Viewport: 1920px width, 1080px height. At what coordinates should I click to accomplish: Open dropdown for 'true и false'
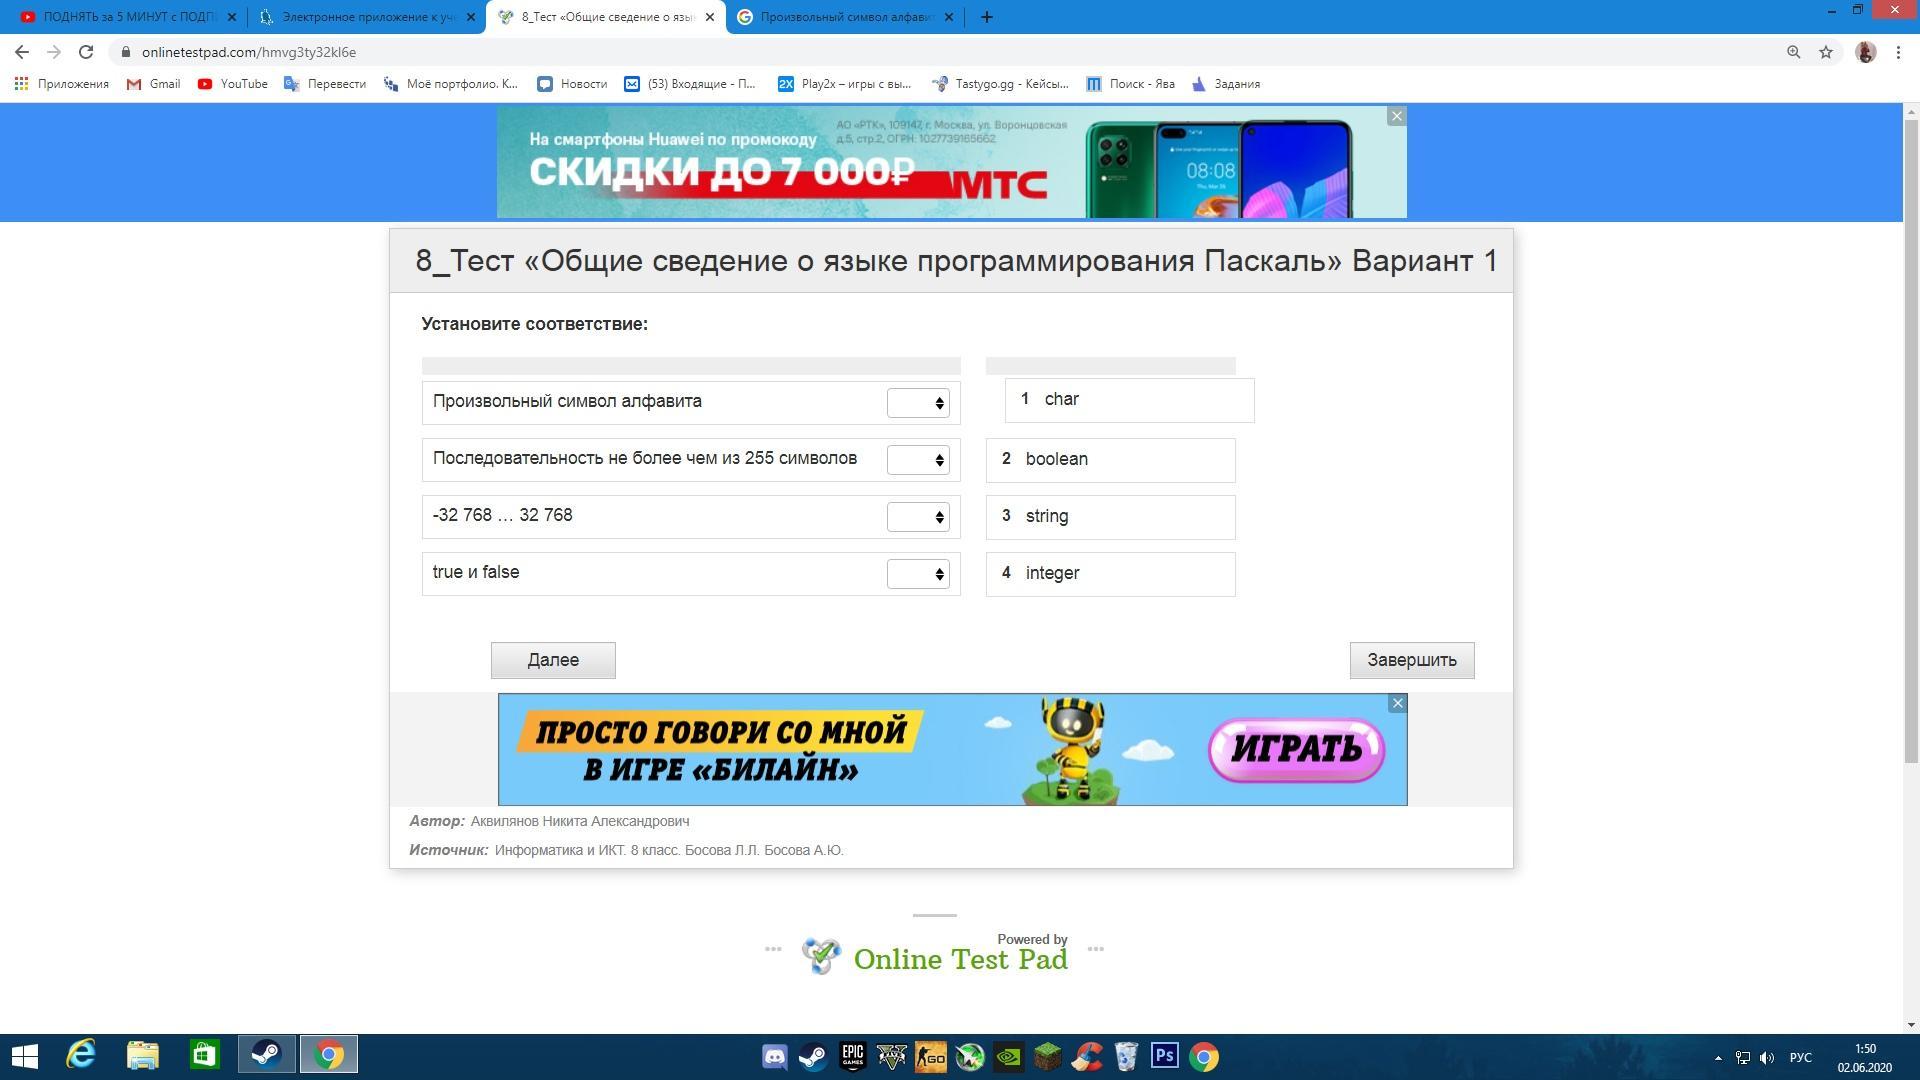pyautogui.click(x=918, y=574)
